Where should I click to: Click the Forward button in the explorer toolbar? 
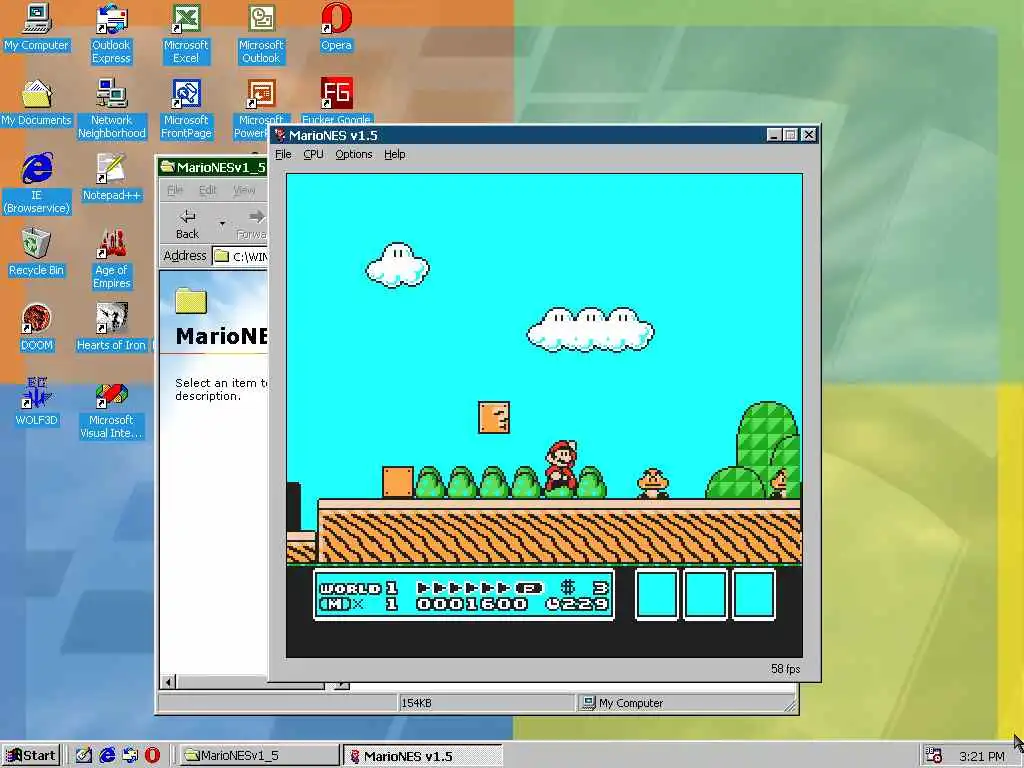(251, 225)
